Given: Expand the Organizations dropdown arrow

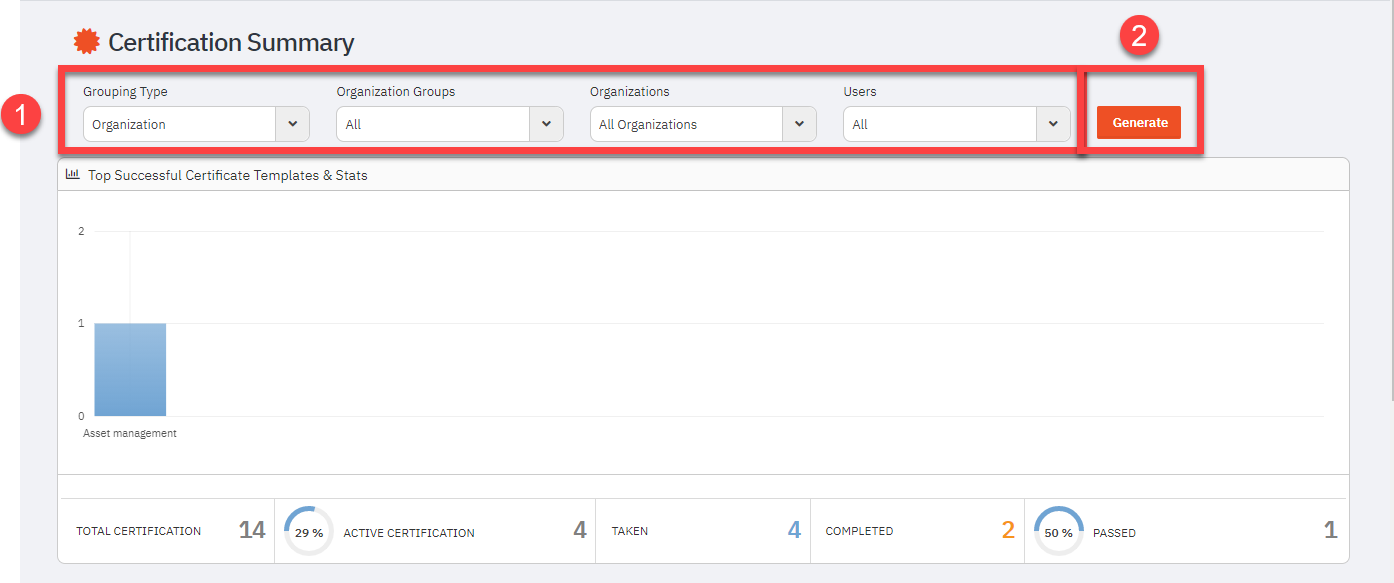Looking at the screenshot, I should coord(799,124).
